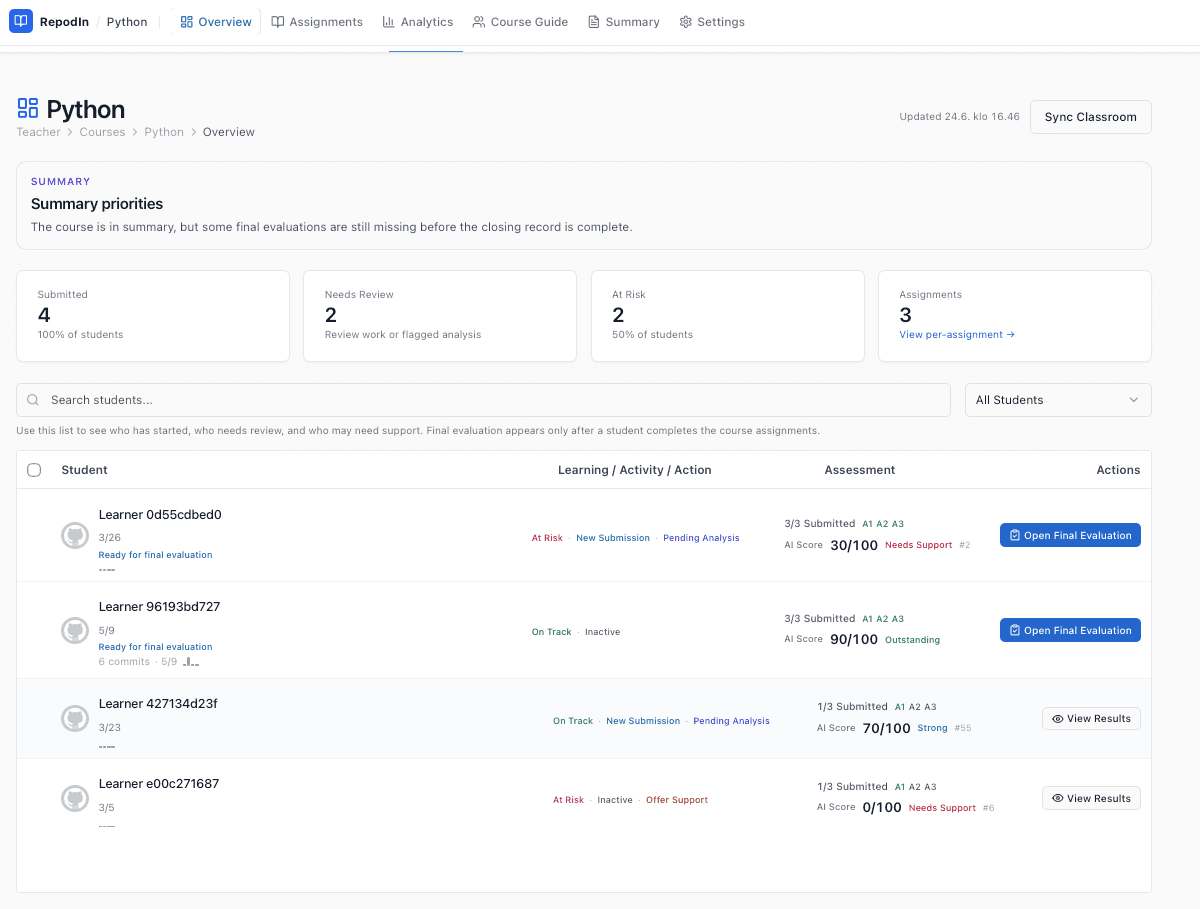Click the magnifier icon in the search box
The width and height of the screenshot is (1200, 909).
[x=34, y=400]
